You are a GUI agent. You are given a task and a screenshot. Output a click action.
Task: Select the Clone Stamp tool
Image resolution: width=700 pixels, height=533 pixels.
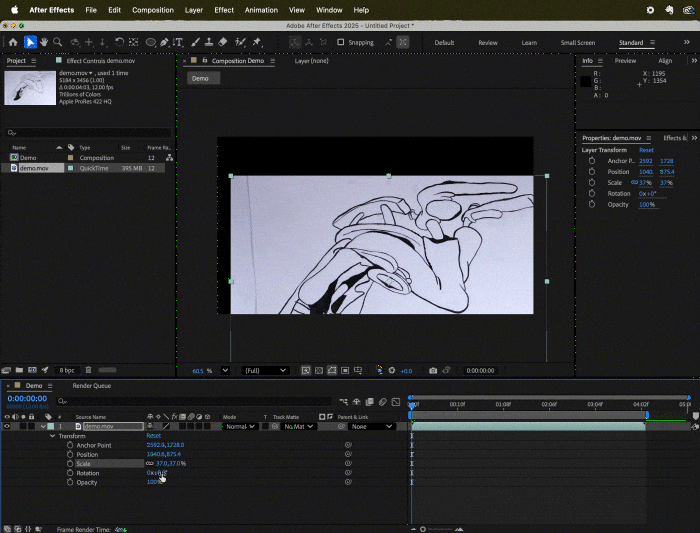coord(208,42)
